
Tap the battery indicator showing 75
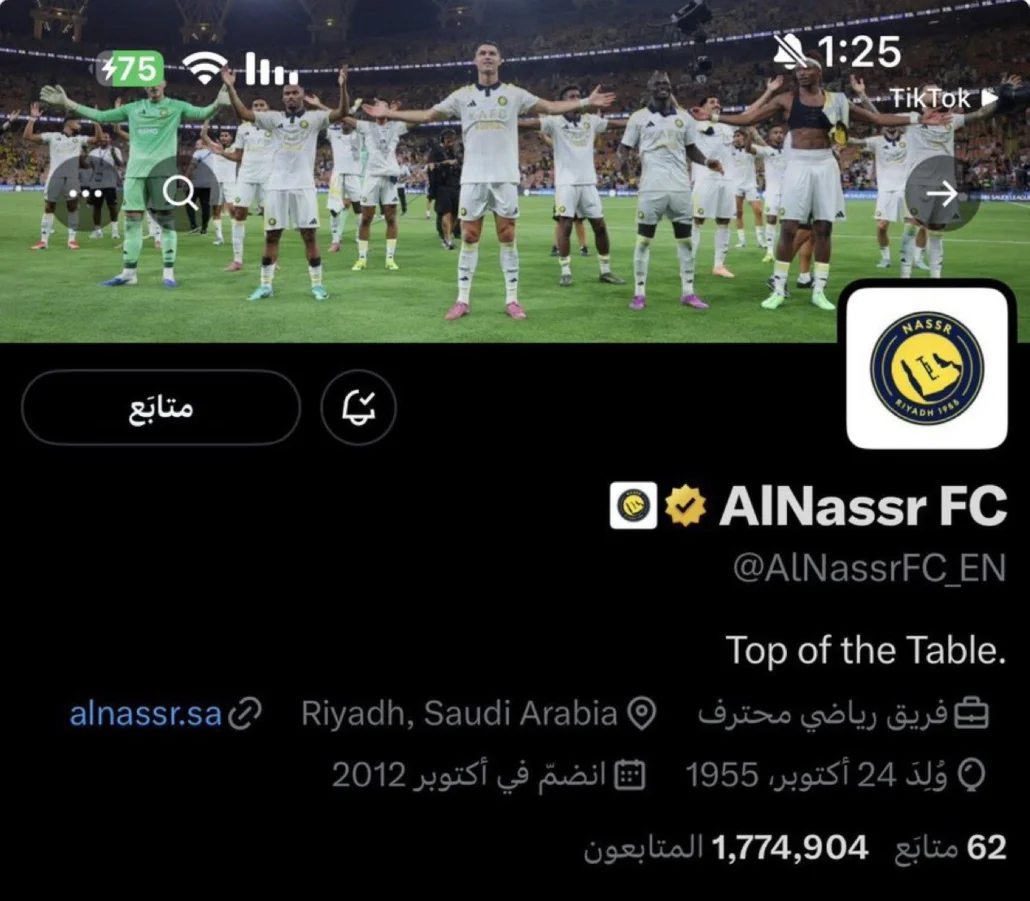tap(131, 68)
